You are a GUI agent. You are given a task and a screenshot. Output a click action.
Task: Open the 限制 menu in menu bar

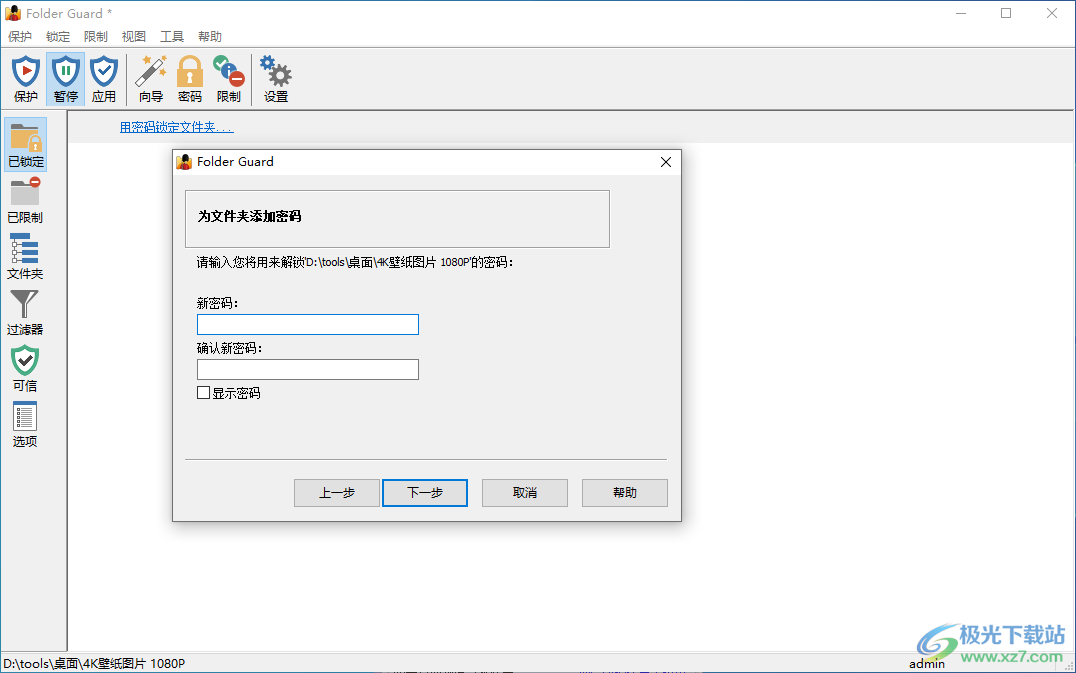pos(95,36)
